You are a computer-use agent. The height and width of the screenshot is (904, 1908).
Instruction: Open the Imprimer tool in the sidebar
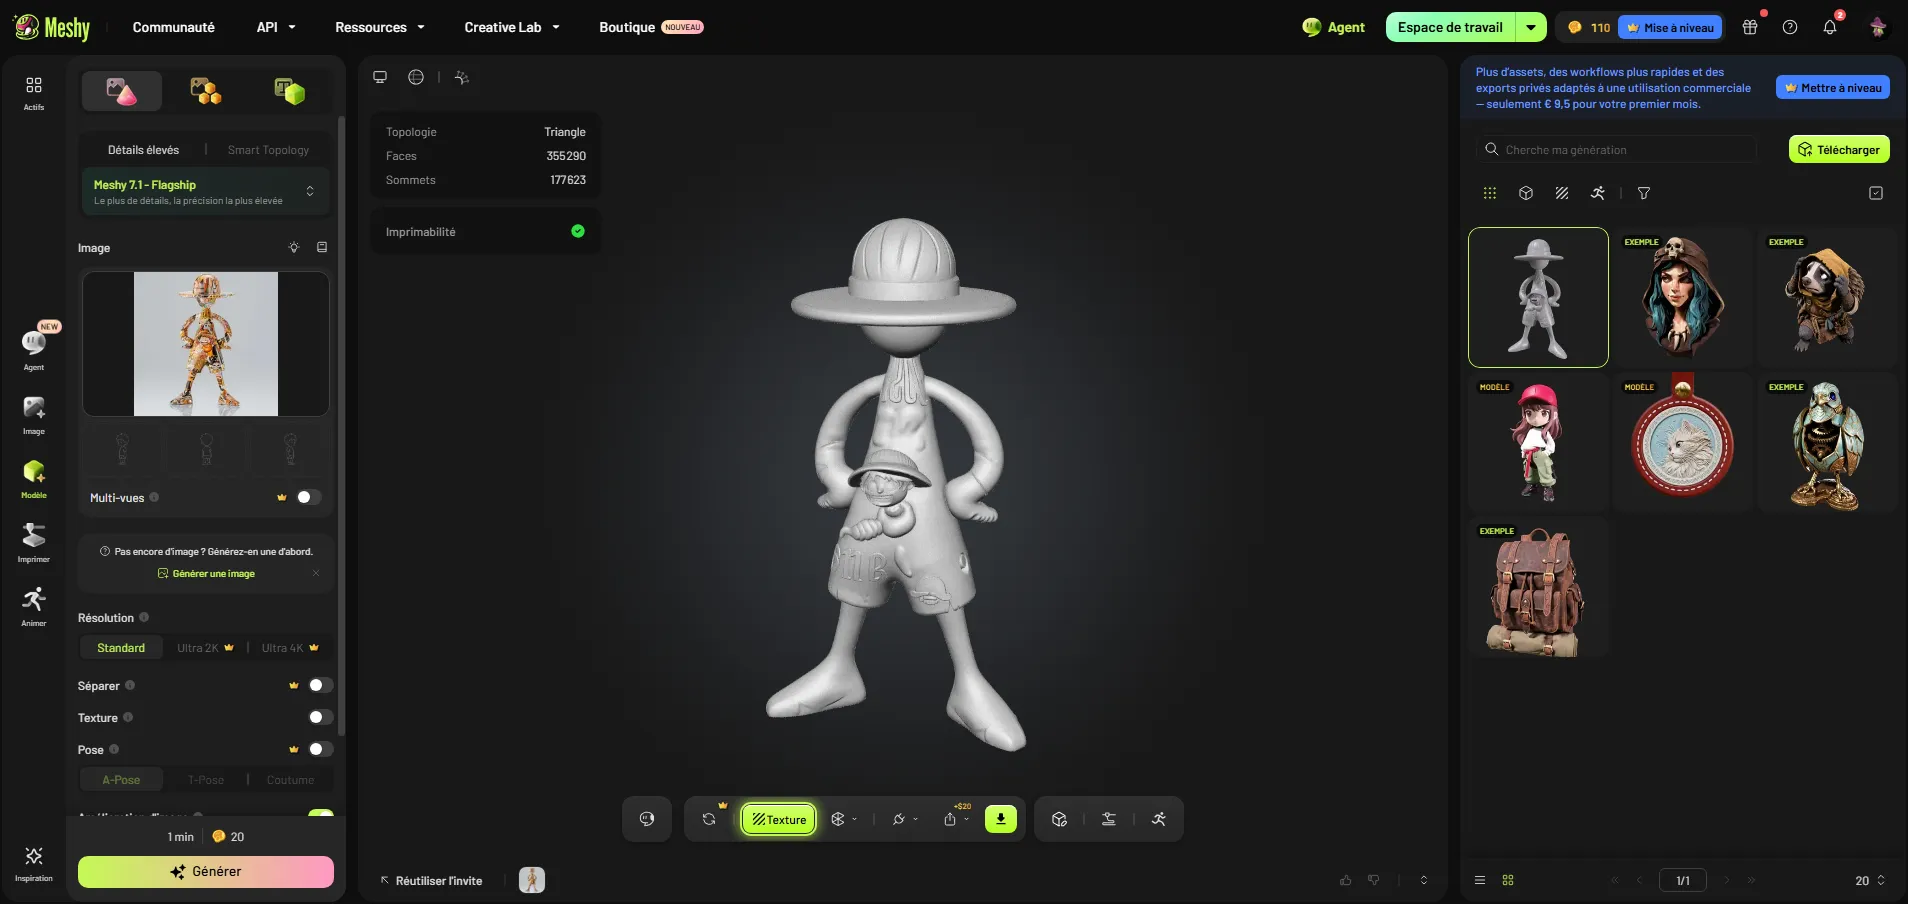[34, 543]
